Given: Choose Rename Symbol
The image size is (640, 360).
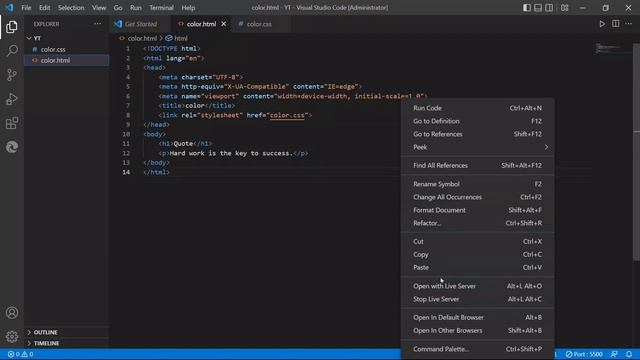Looking at the screenshot, I should tap(477, 184).
